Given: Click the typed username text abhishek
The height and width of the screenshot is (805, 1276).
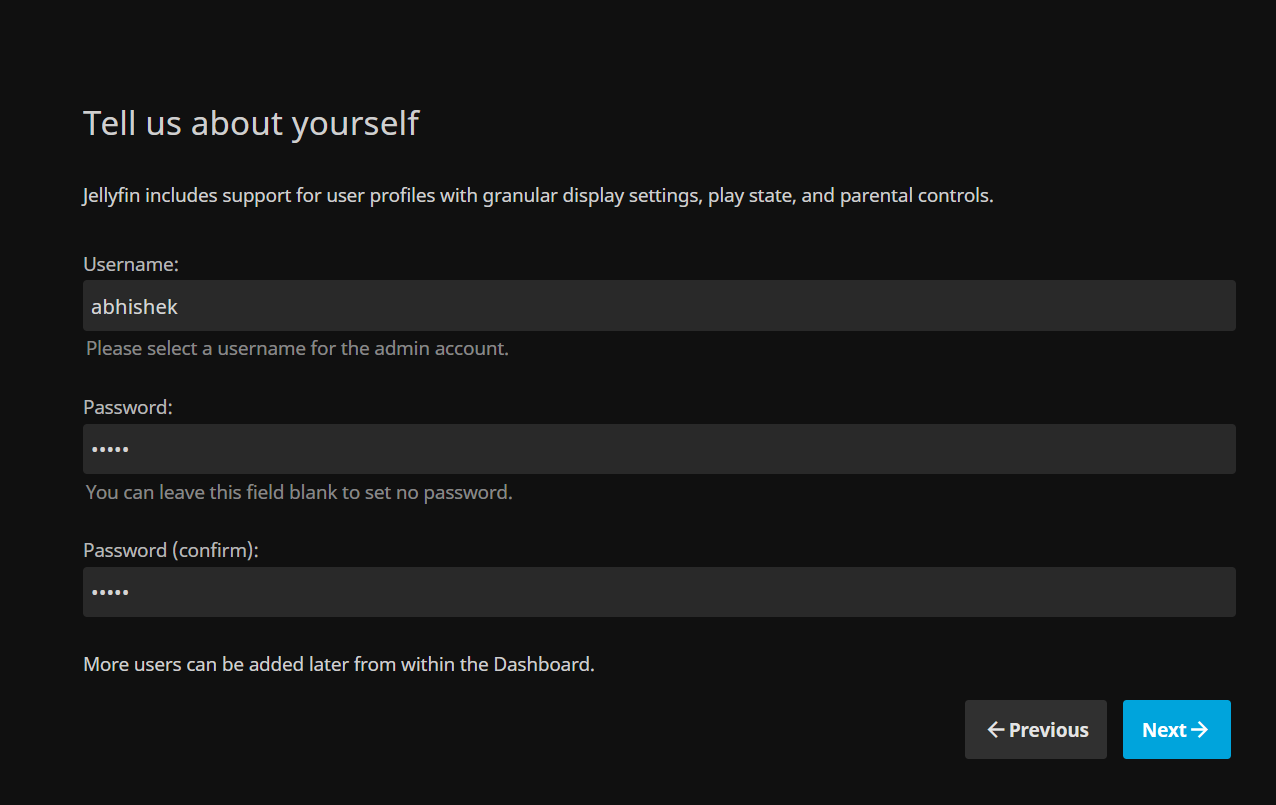Looking at the screenshot, I should click(x=134, y=307).
